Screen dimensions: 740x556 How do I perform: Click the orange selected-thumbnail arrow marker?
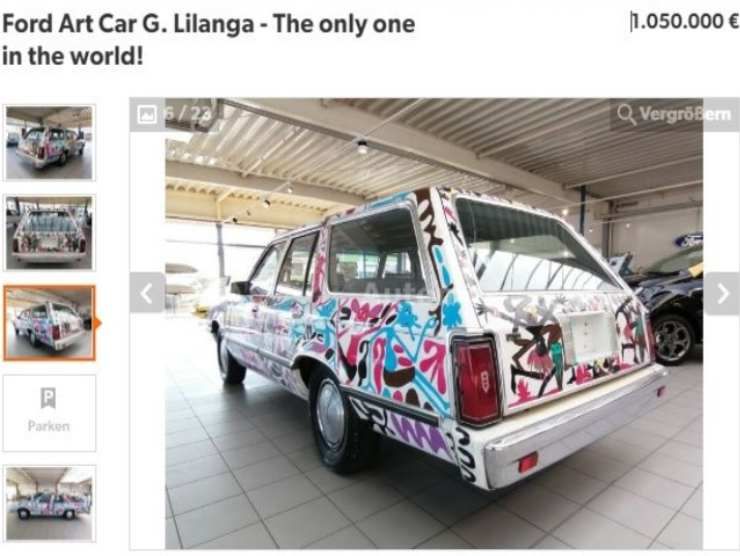[x=98, y=323]
